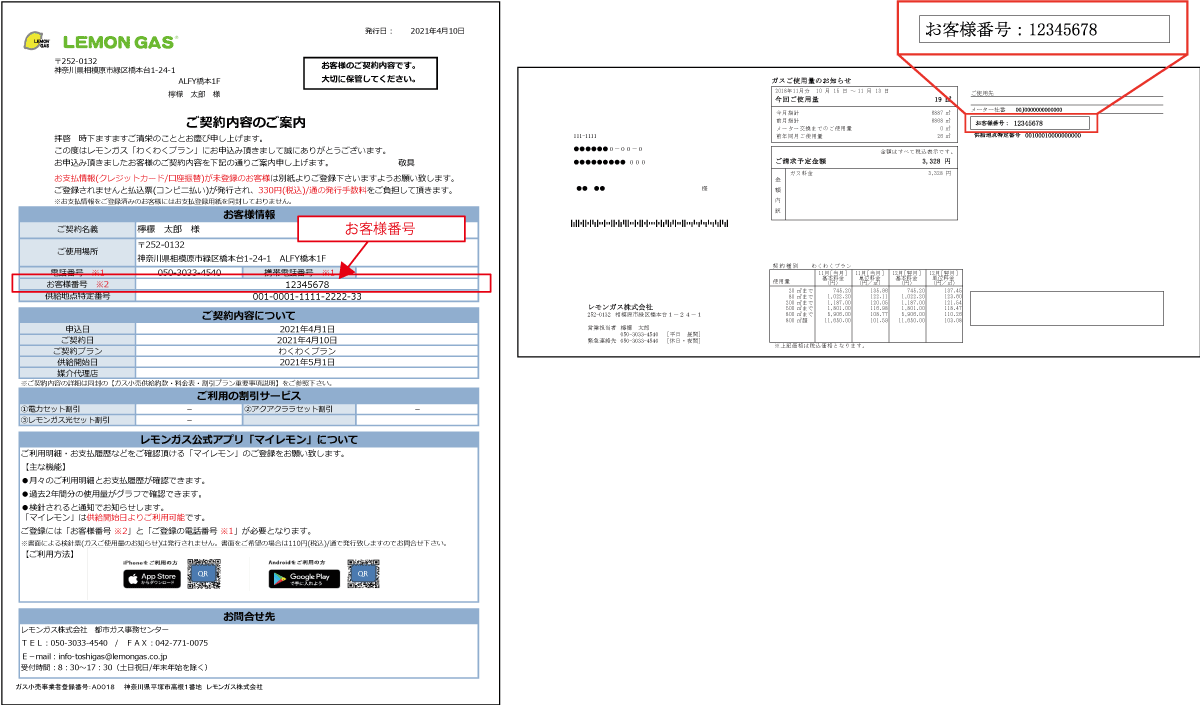Image resolution: width=1200 pixels, height=705 pixels.
Task: Click the ご使用場所 row label
Action: (77, 251)
